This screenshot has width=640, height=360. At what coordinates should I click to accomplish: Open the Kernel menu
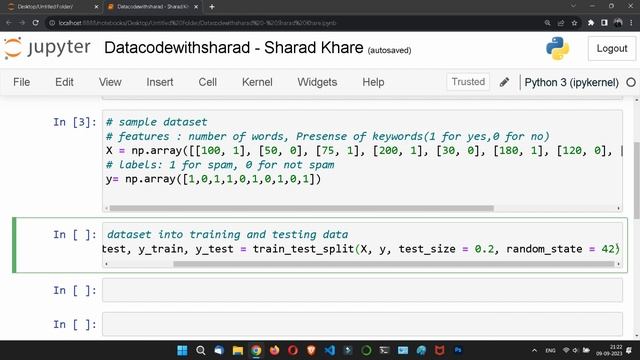pyautogui.click(x=257, y=82)
